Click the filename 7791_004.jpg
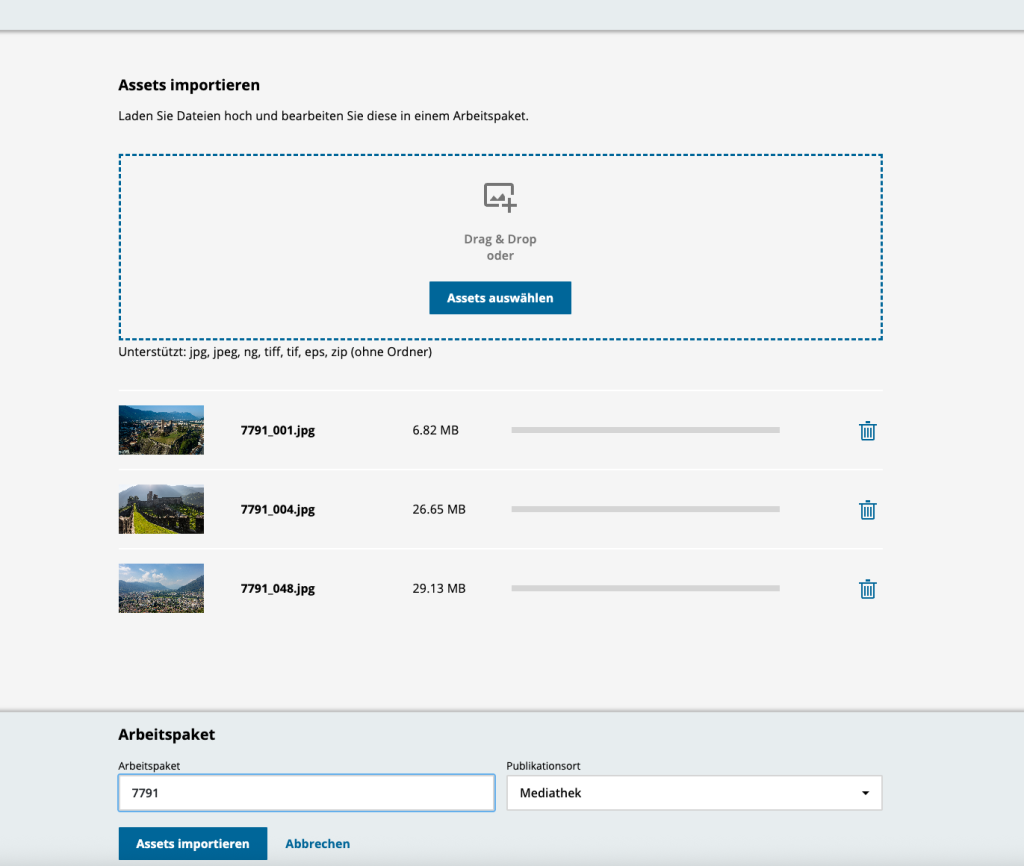 coord(277,510)
